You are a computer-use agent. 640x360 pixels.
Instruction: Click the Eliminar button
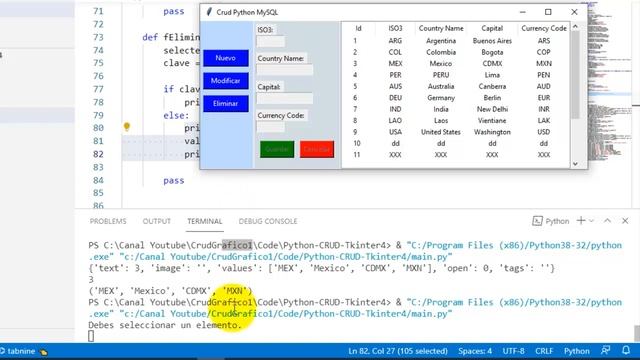pos(226,104)
